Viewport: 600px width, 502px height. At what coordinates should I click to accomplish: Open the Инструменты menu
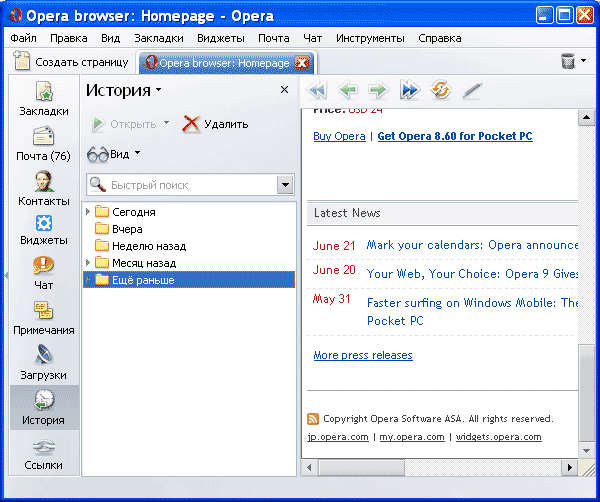pos(370,38)
